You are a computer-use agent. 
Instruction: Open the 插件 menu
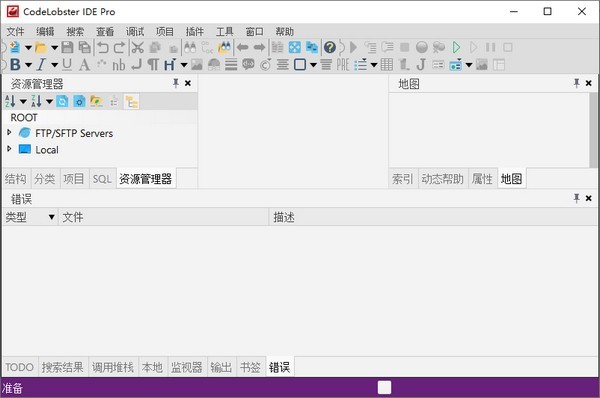(195, 31)
